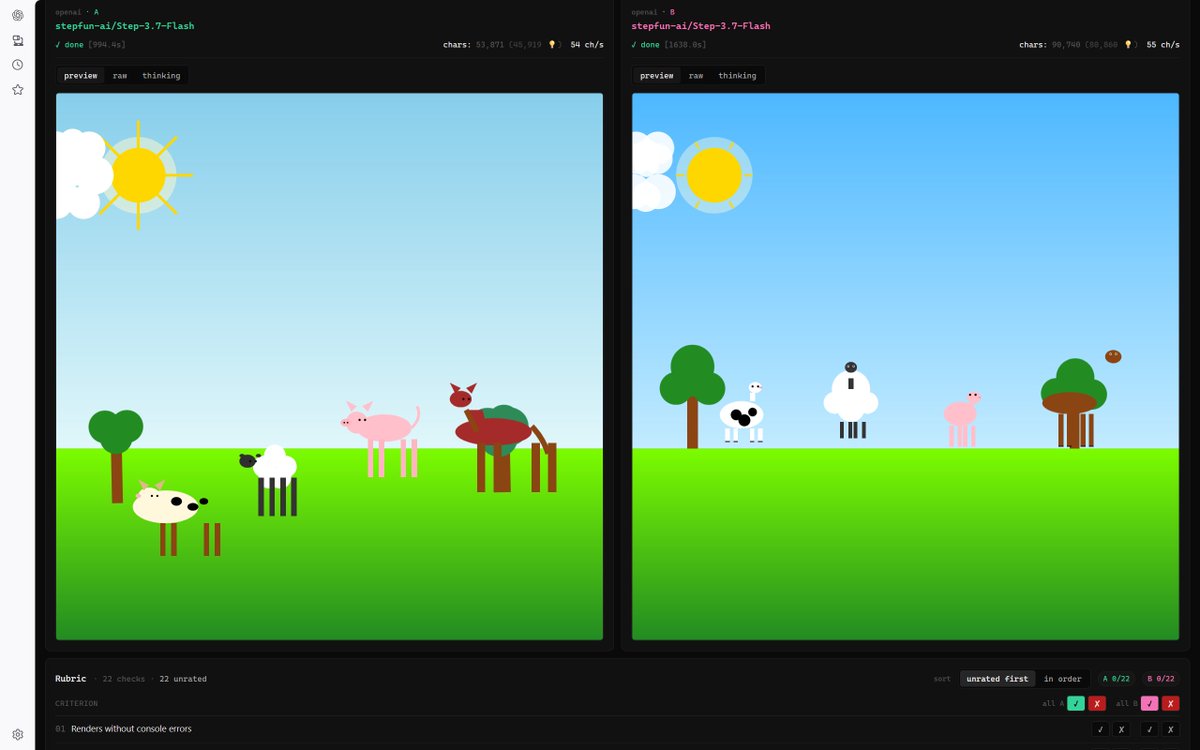The image size is (1200, 750).
Task: Open the OpenAI logo icon in sidebar
Action: pyautogui.click(x=17, y=15)
